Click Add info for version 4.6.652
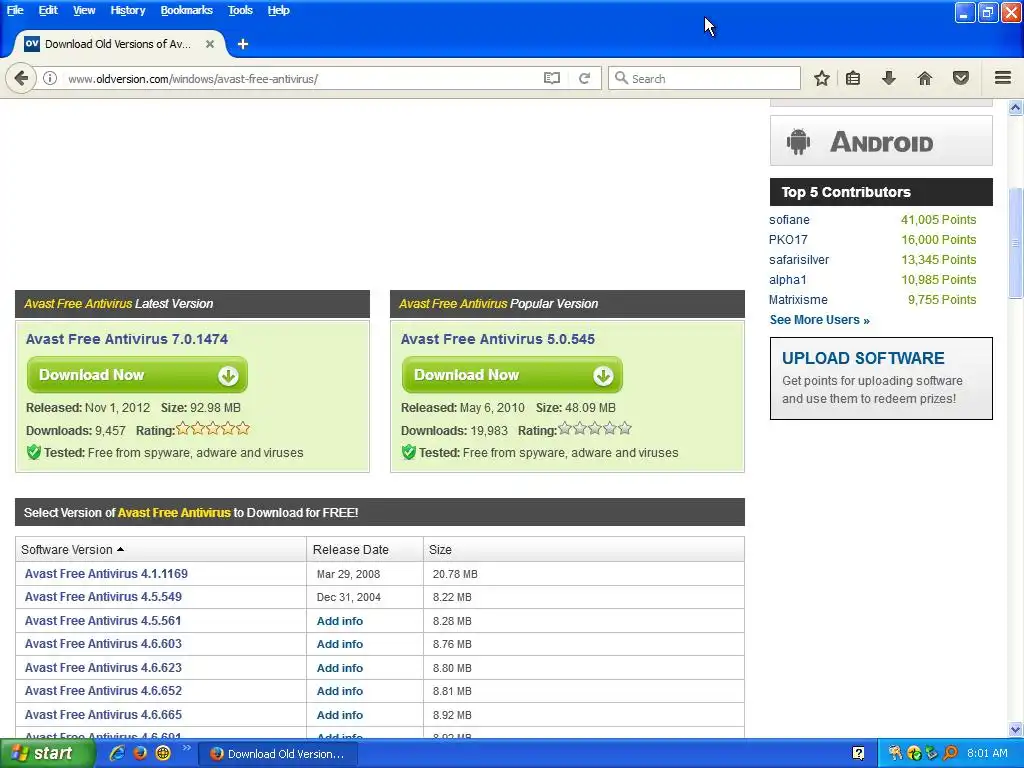 (340, 691)
